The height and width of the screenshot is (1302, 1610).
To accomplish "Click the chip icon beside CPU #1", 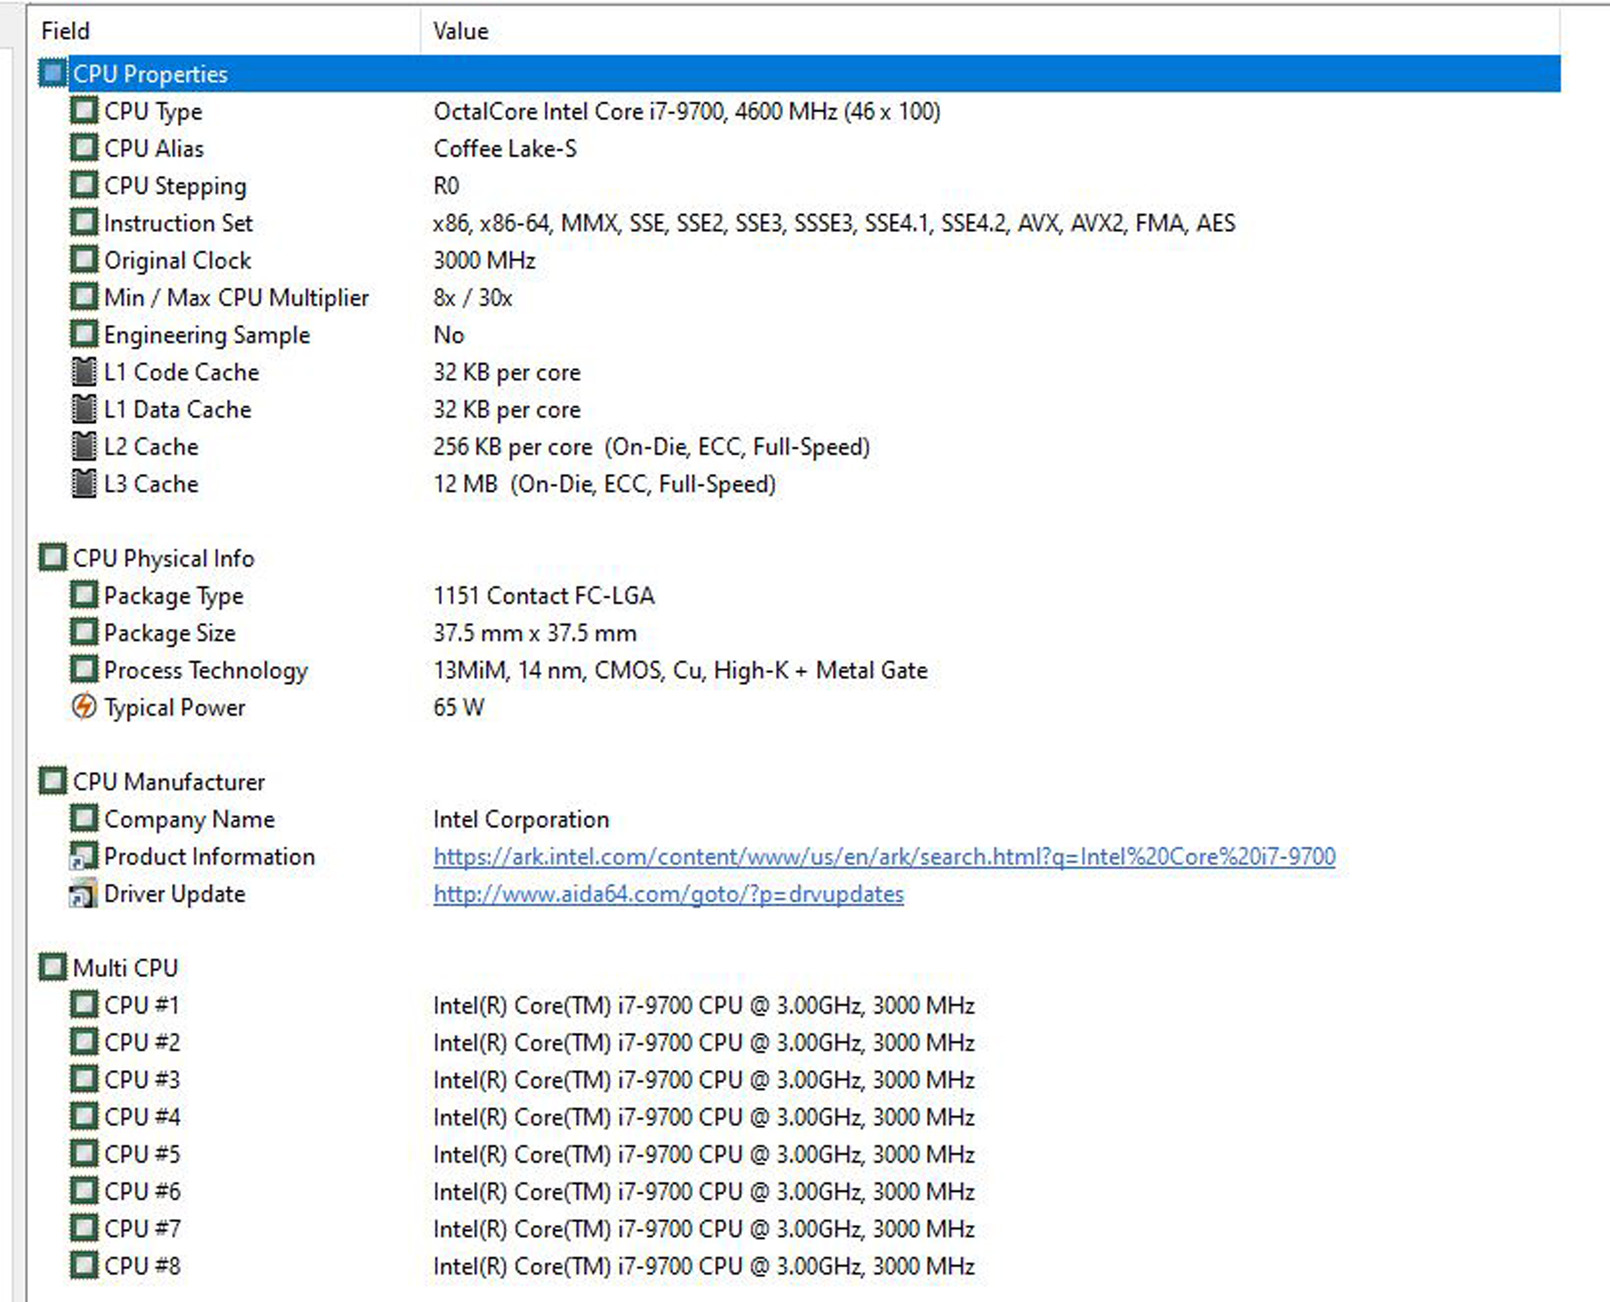I will click(x=84, y=1005).
